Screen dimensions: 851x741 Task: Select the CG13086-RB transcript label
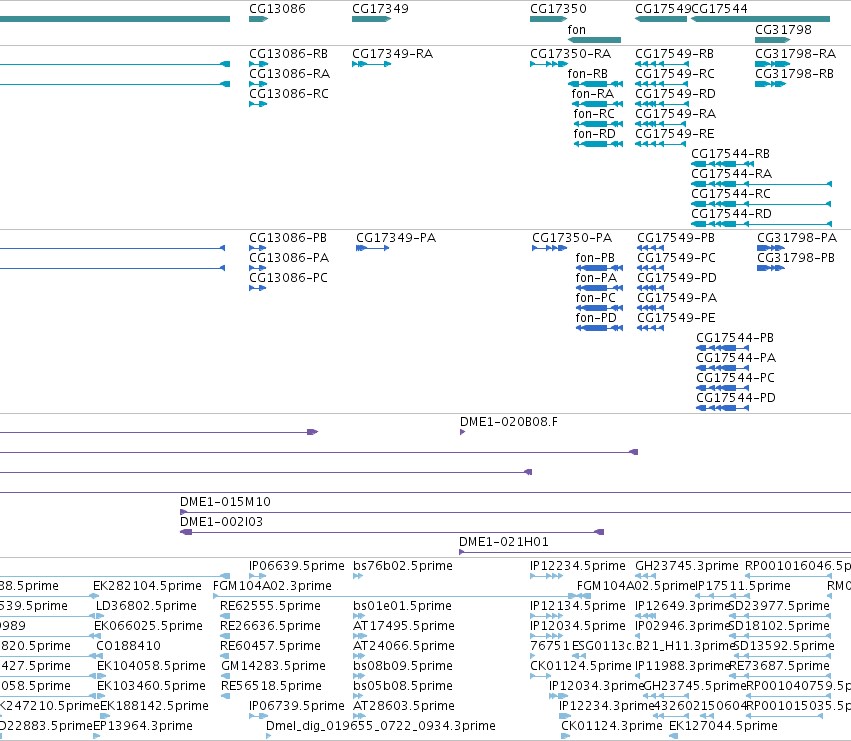tap(288, 54)
